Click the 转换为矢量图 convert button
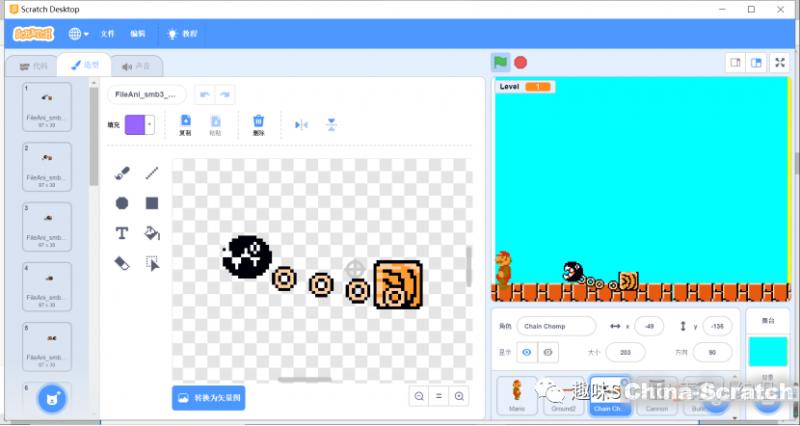This screenshot has height=426, width=800. click(x=208, y=397)
